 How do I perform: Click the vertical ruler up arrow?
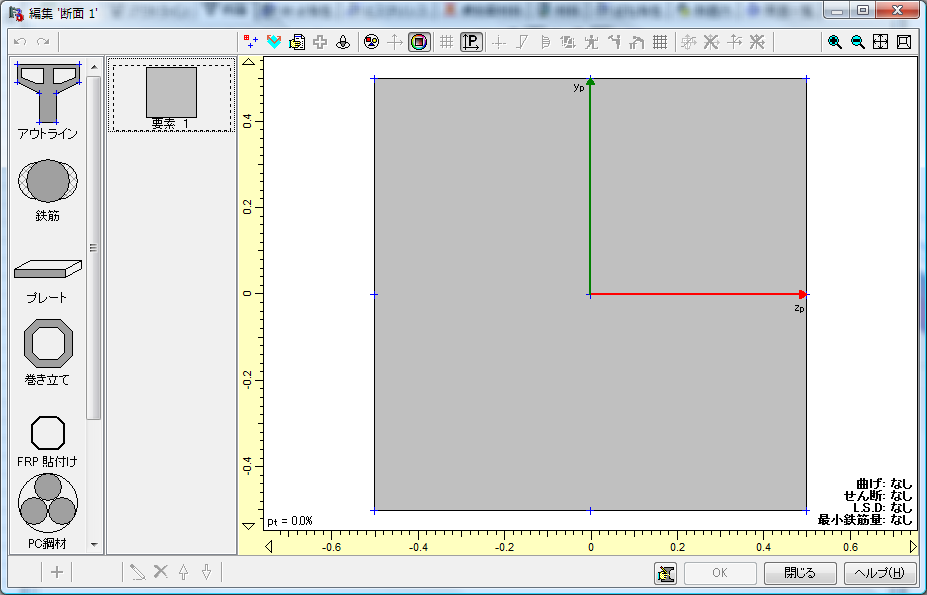pos(249,62)
